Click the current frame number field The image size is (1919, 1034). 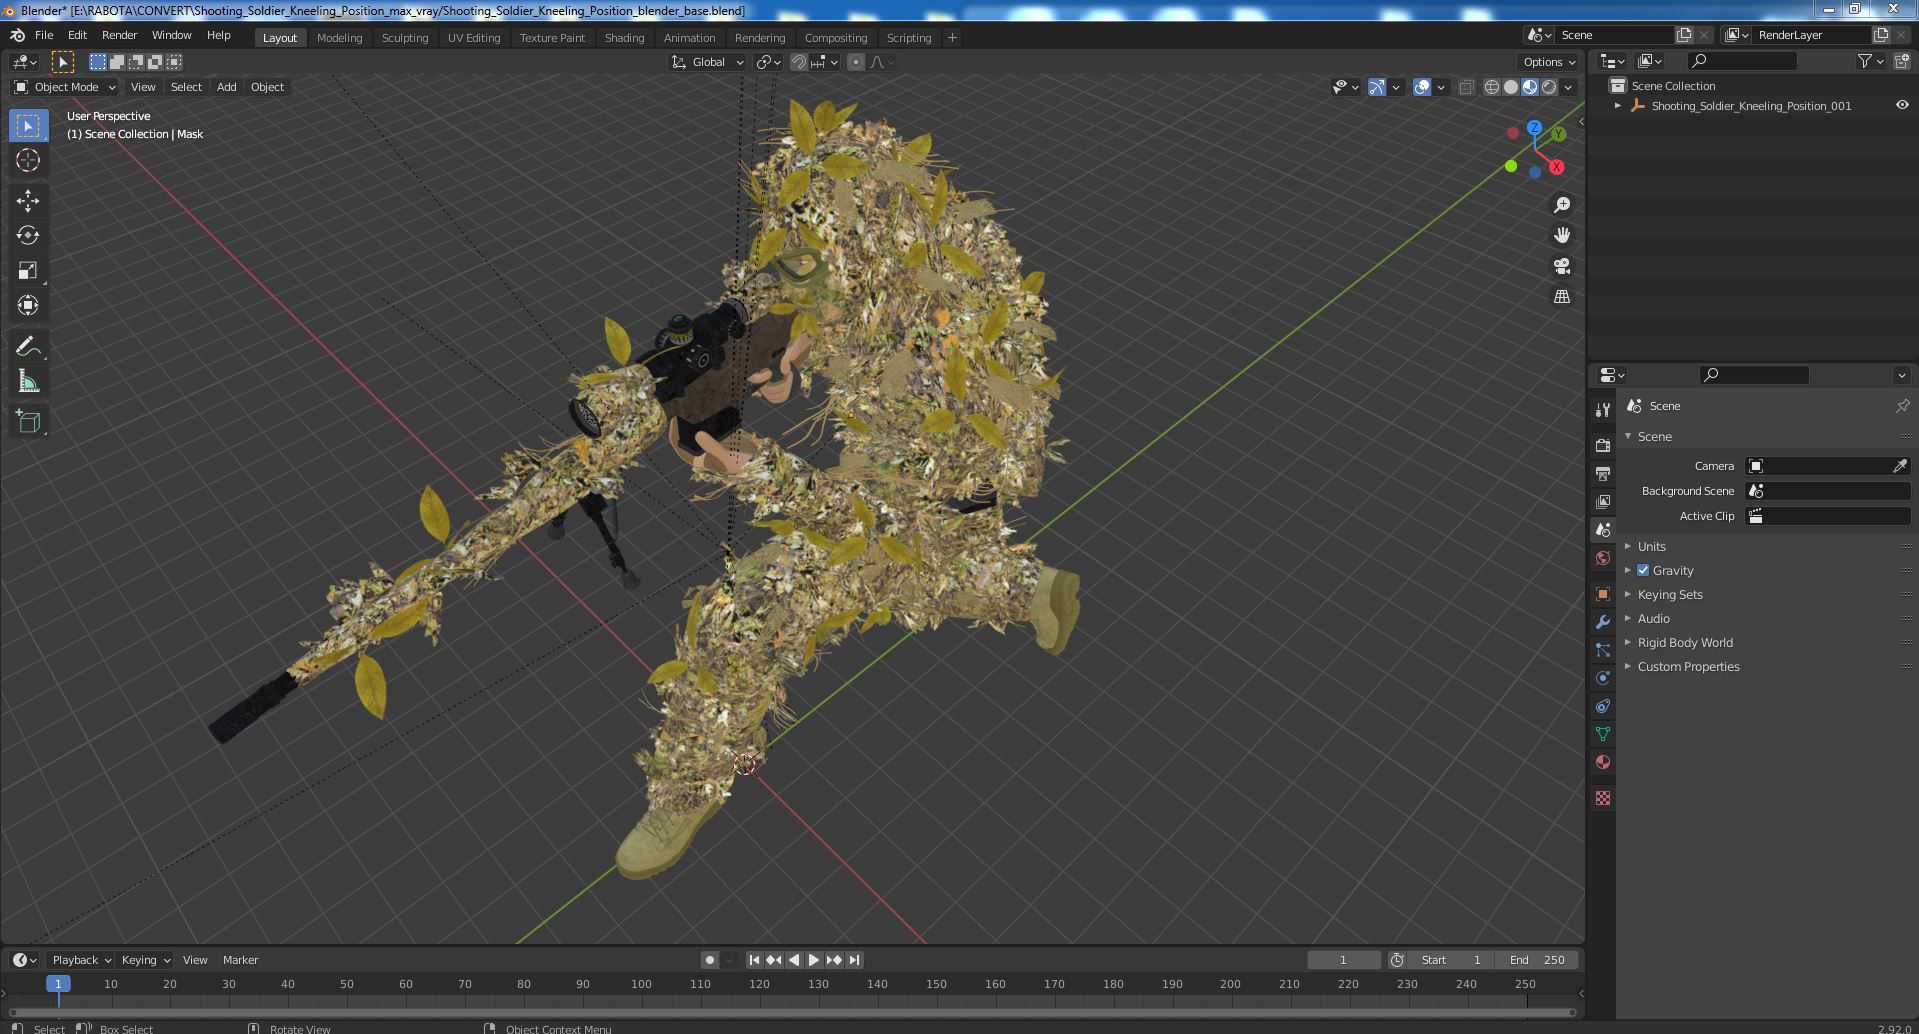1343,960
